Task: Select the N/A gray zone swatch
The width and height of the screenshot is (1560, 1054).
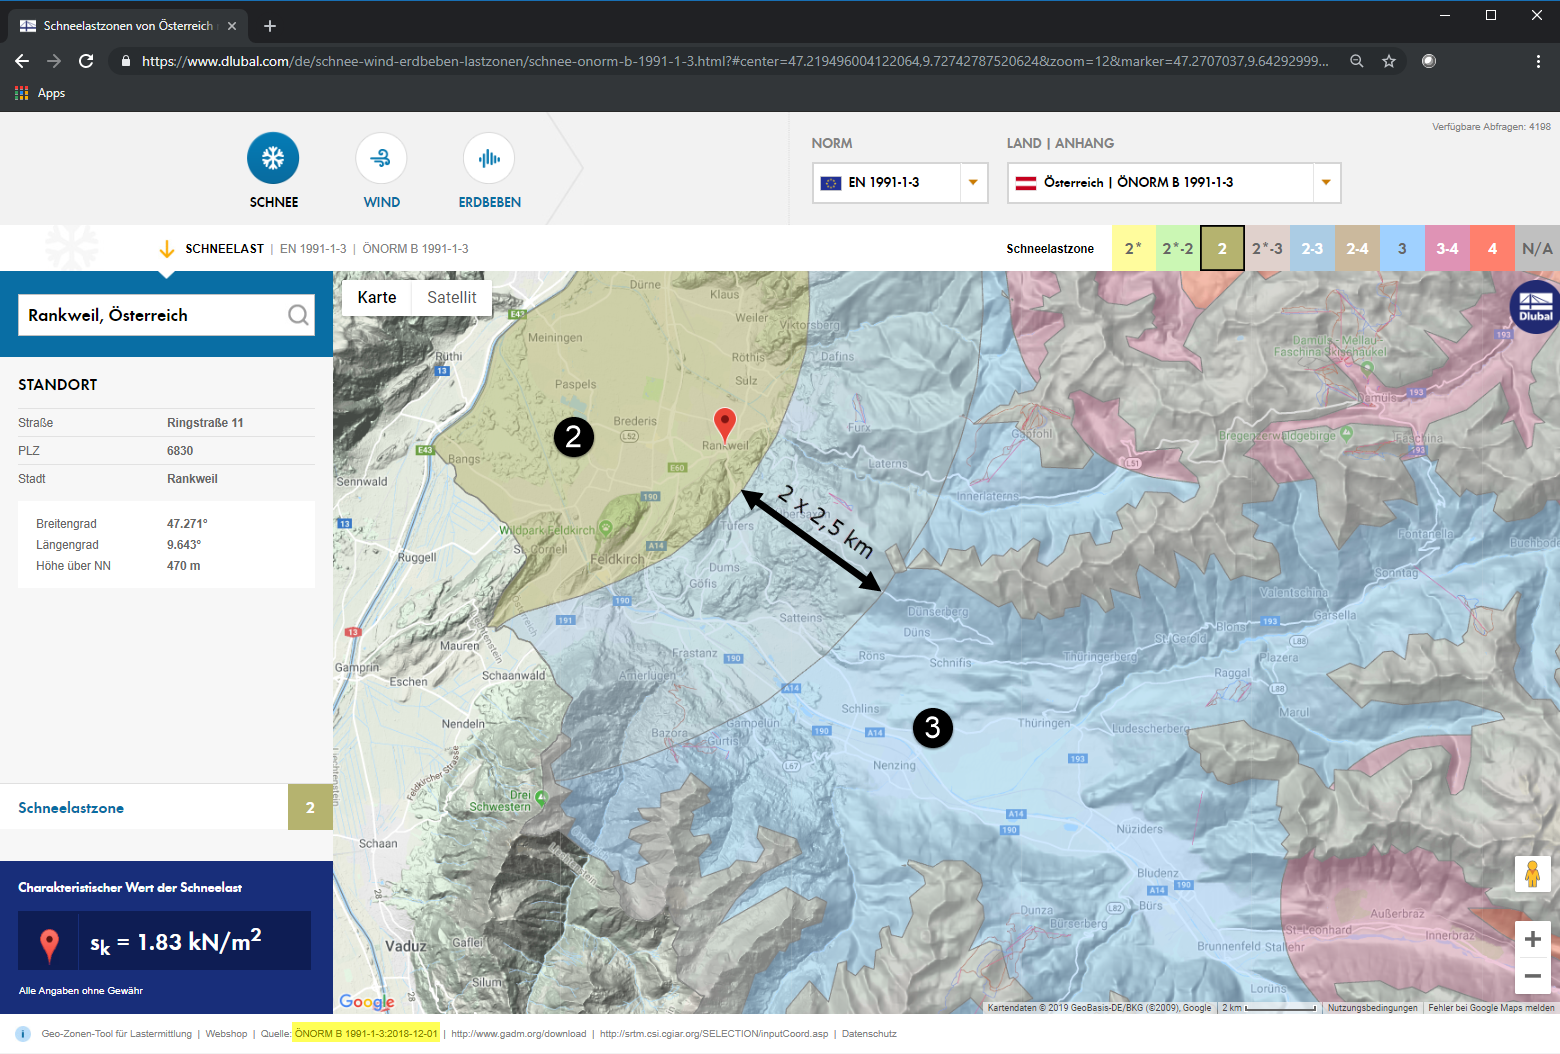Action: point(1537,249)
